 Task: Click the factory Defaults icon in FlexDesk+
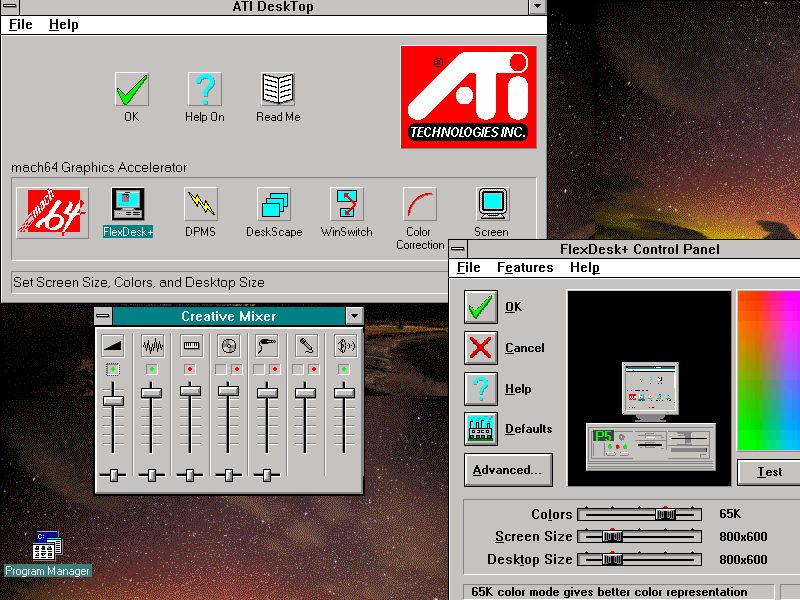coord(481,429)
